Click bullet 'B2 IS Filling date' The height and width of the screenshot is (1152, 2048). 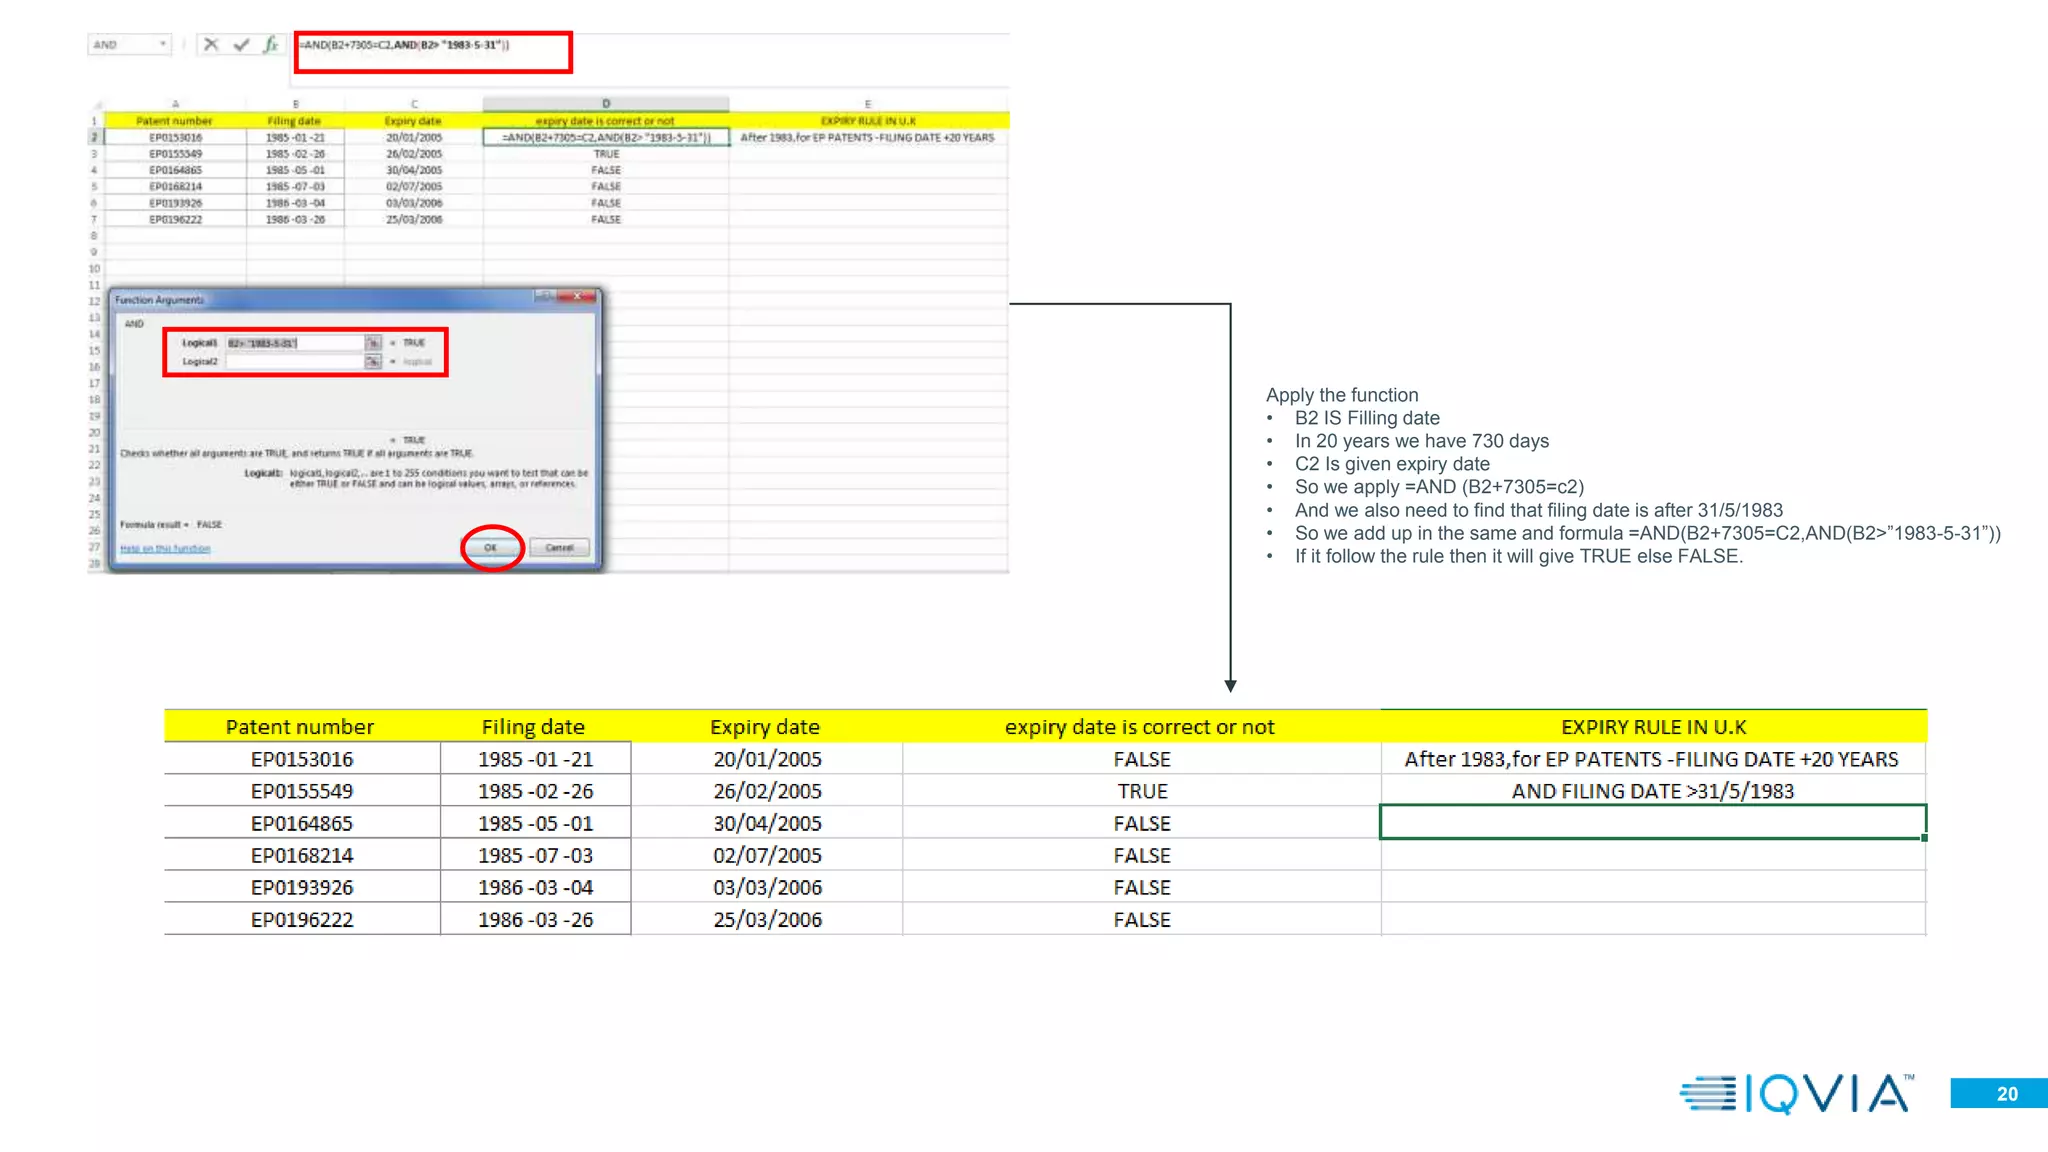click(x=1367, y=418)
